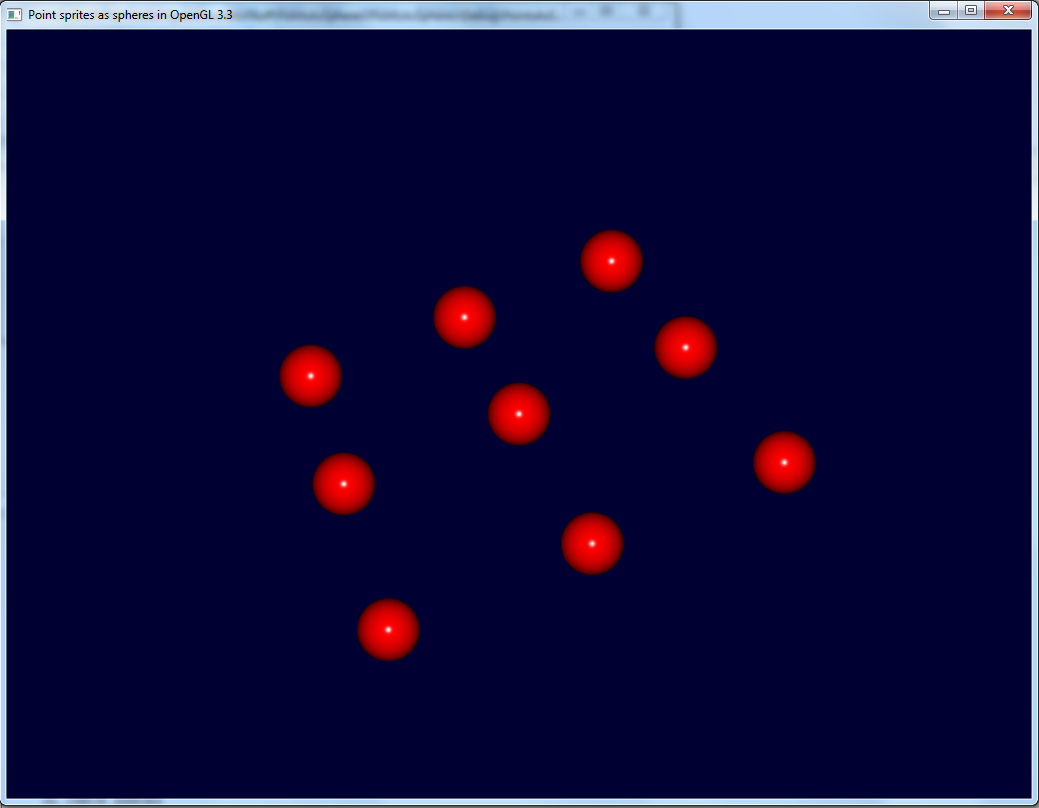Click the leftmost red sphere
This screenshot has width=1039, height=808.
point(310,377)
